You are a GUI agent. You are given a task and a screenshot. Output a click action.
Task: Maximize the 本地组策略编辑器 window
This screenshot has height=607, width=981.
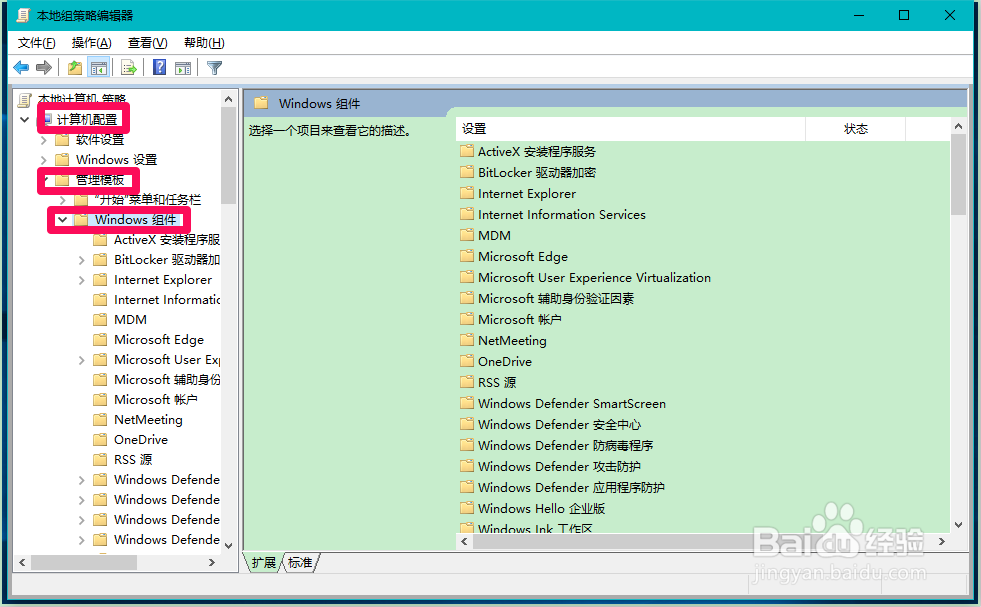coord(904,15)
